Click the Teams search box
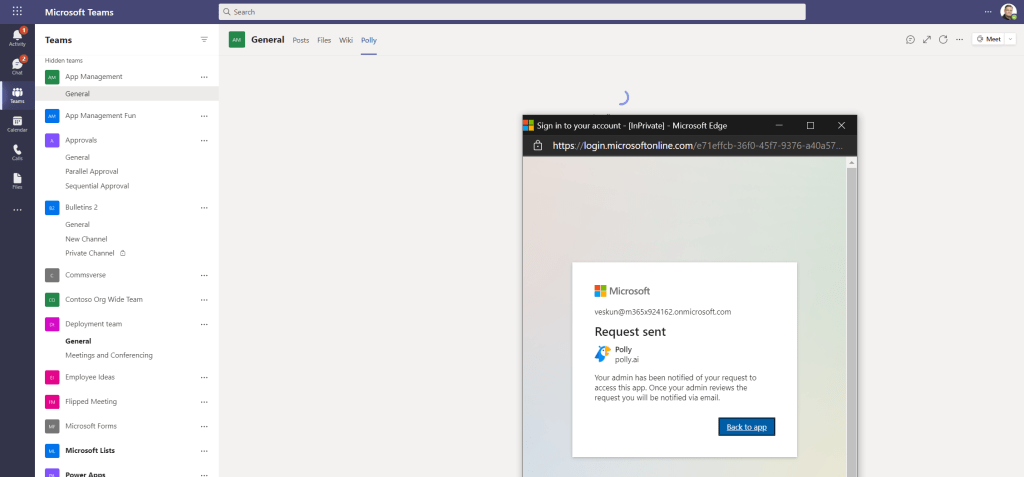Viewport: 1024px width, 477px height. [x=512, y=12]
